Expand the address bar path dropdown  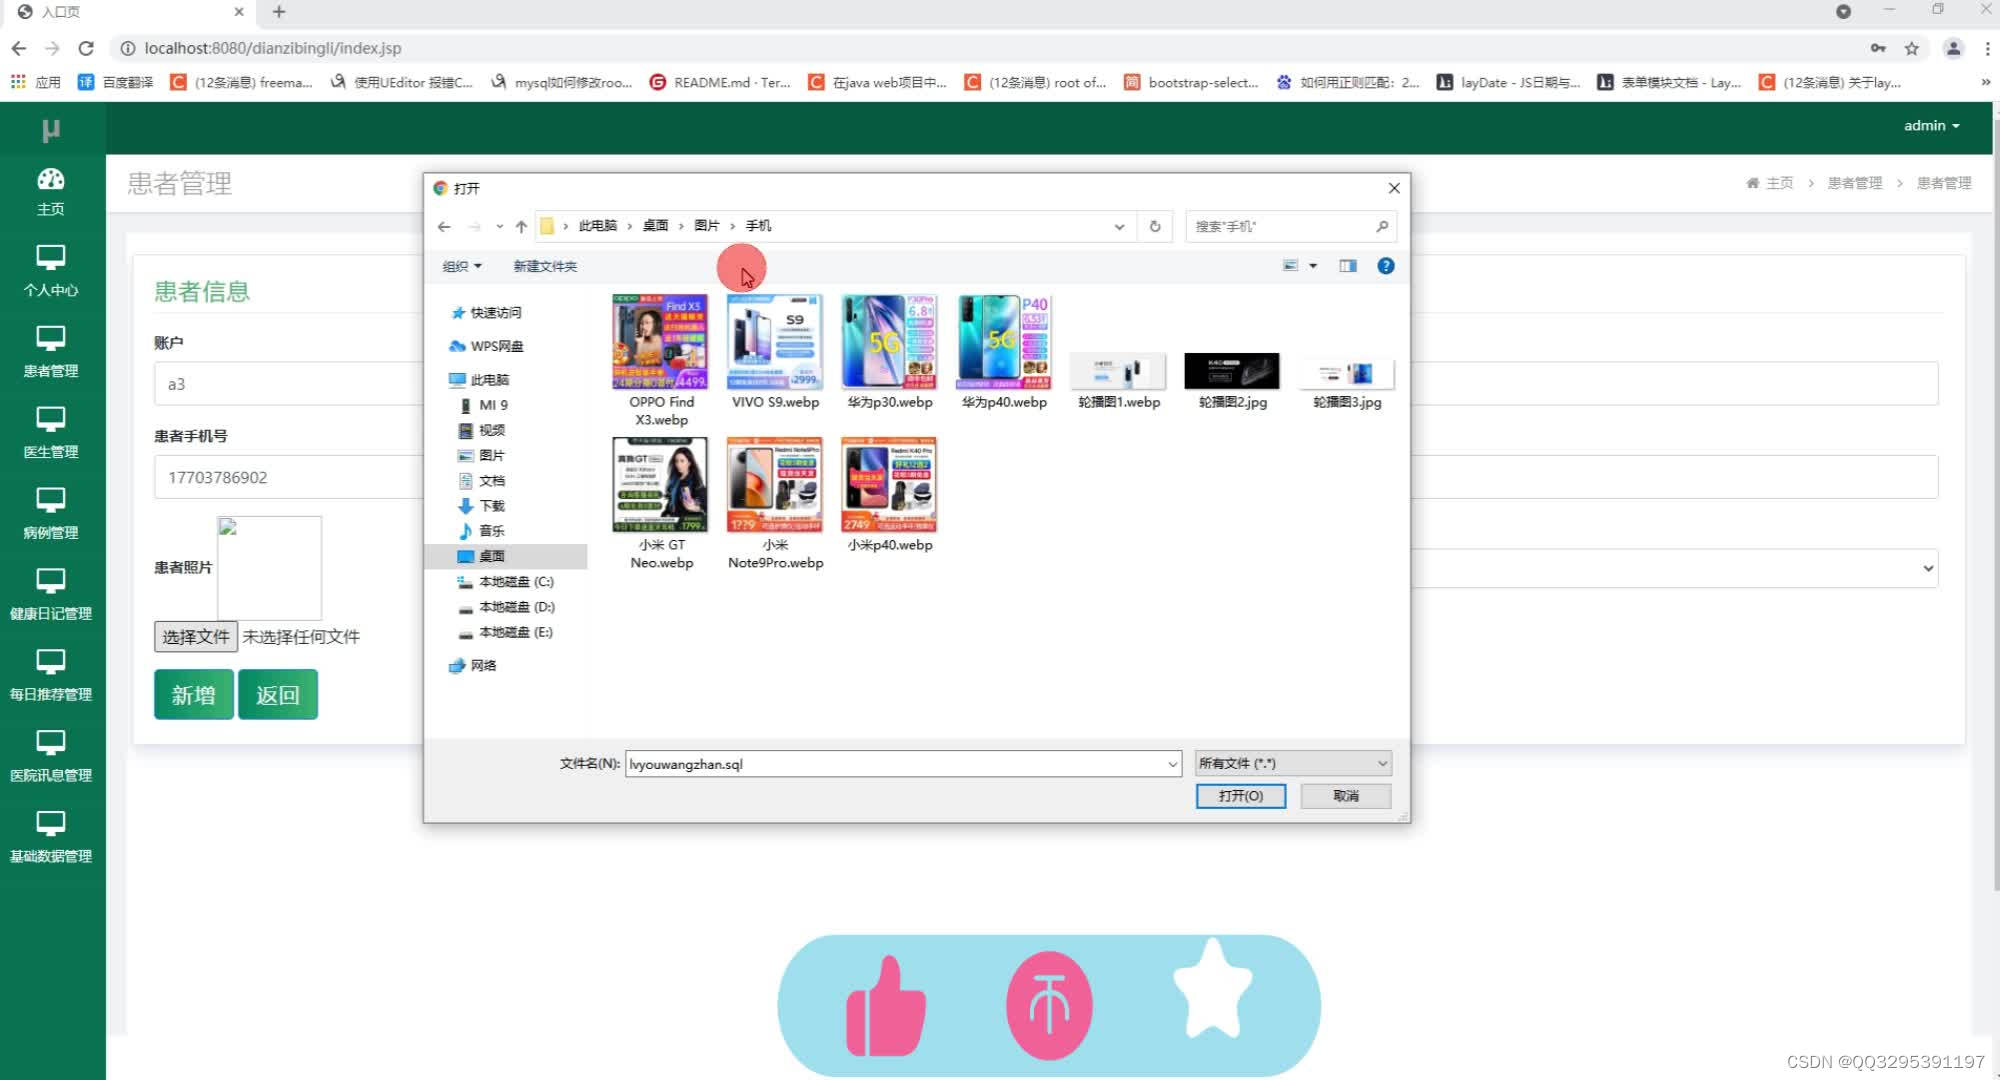point(1119,227)
